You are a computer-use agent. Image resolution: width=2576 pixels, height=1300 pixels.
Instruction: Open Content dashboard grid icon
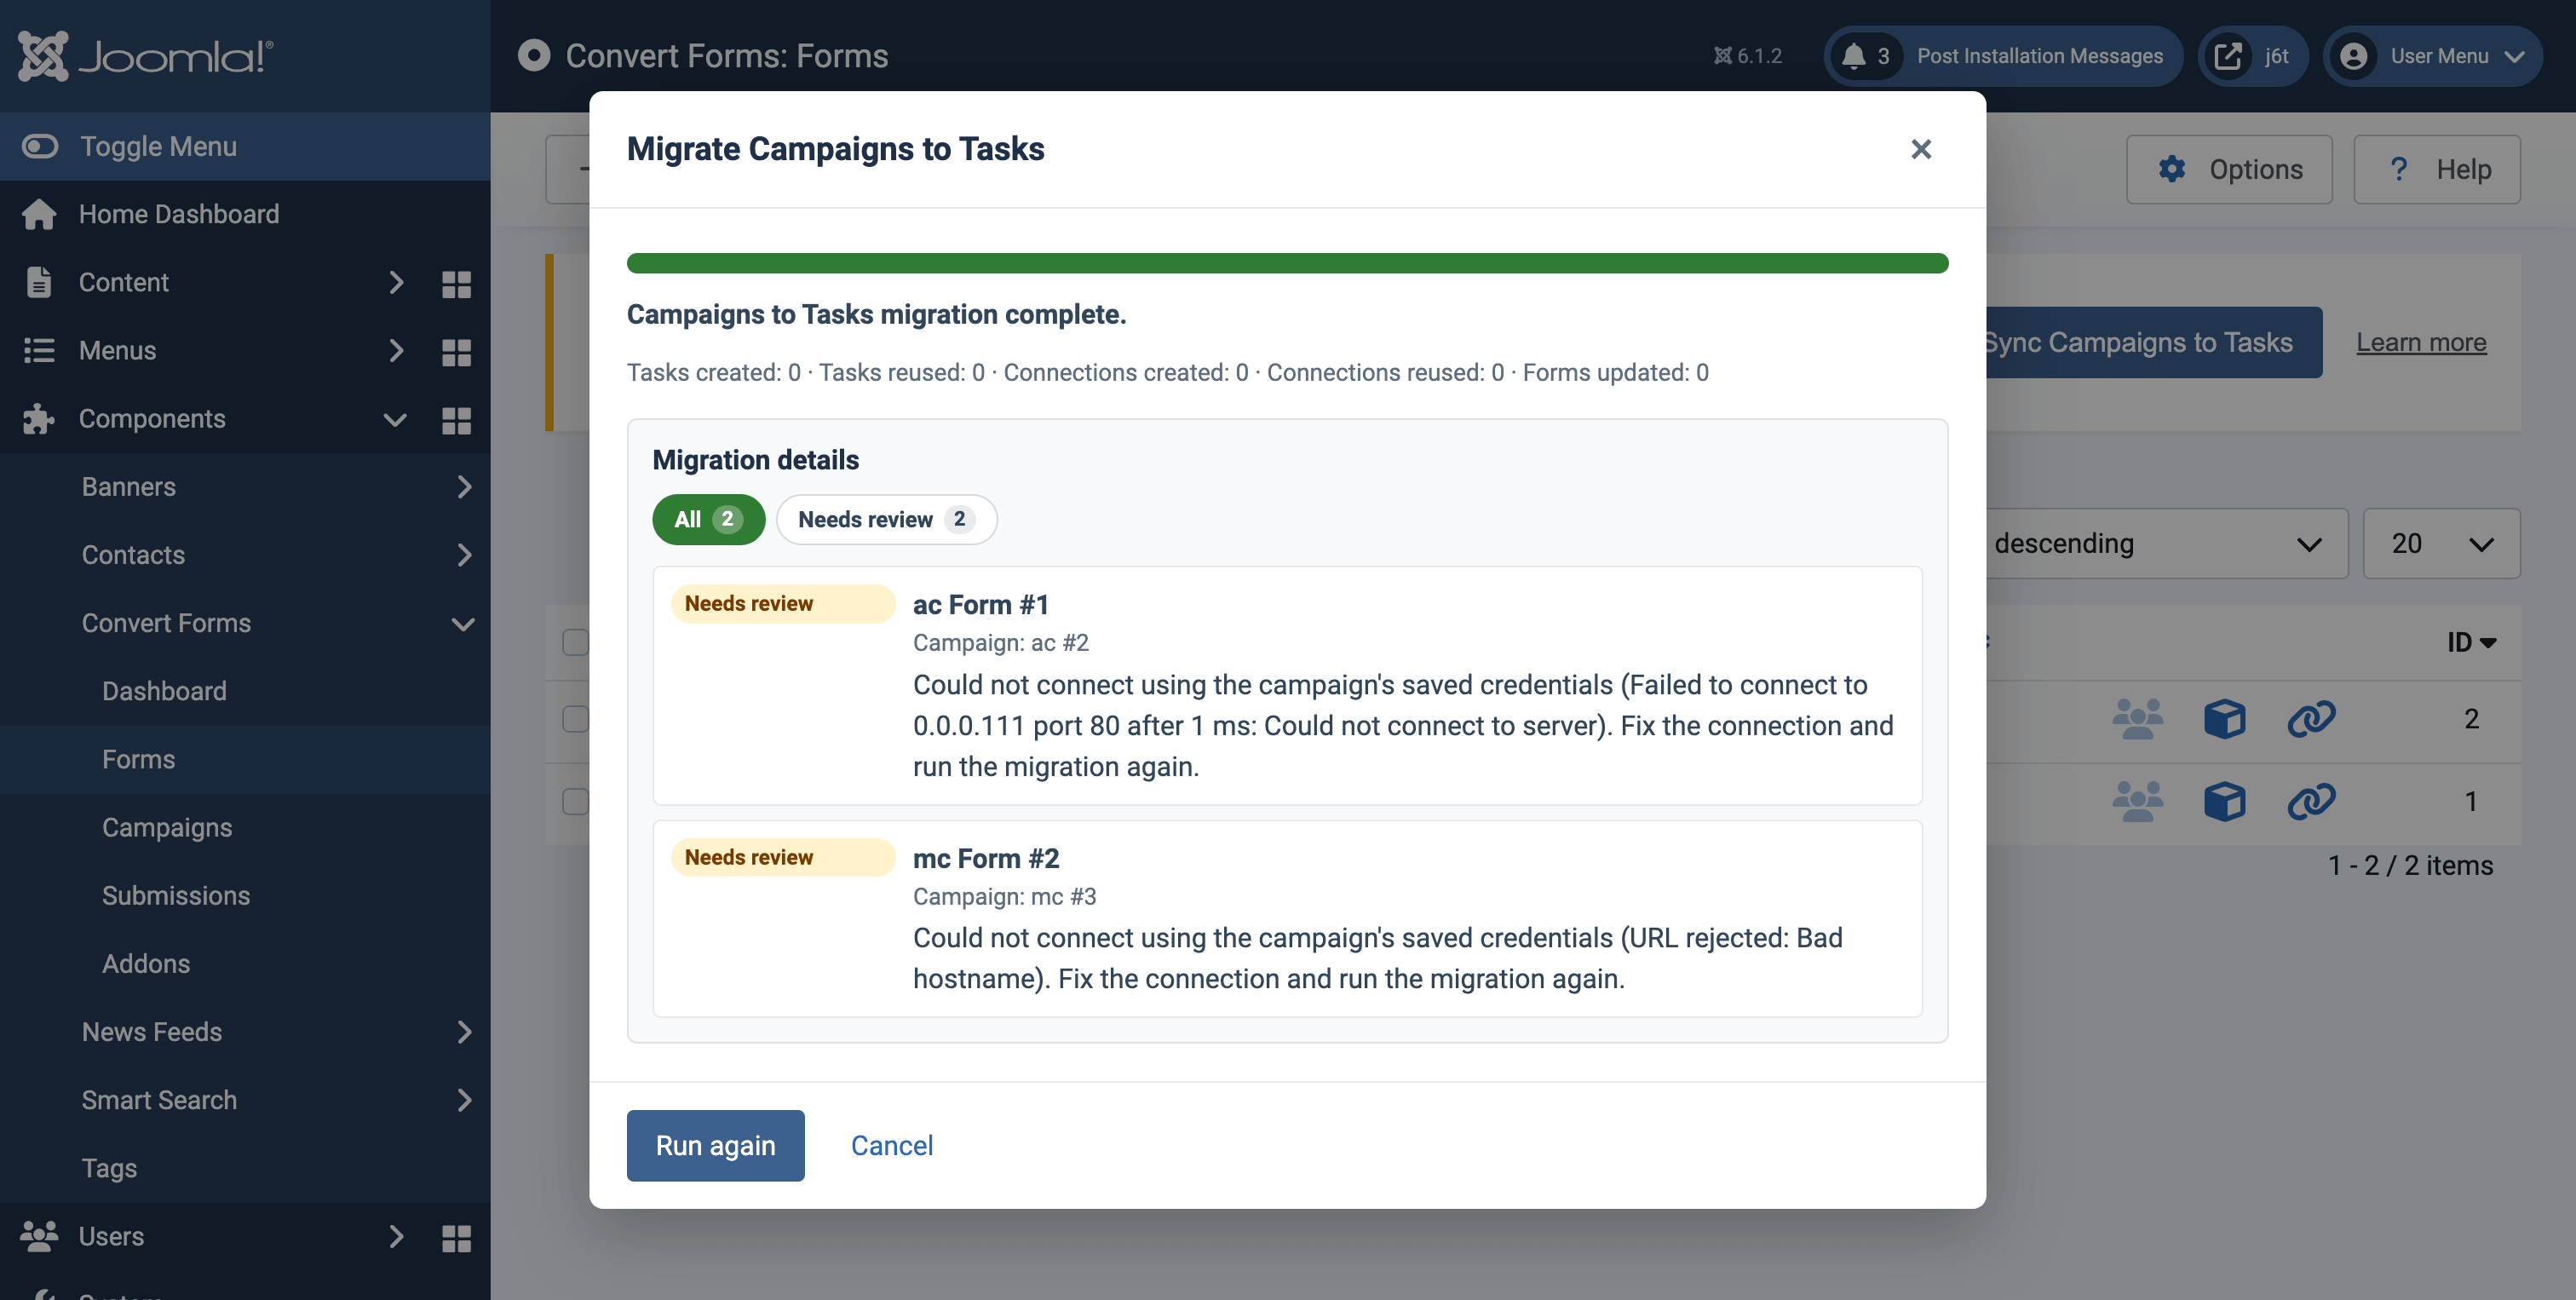(x=456, y=284)
